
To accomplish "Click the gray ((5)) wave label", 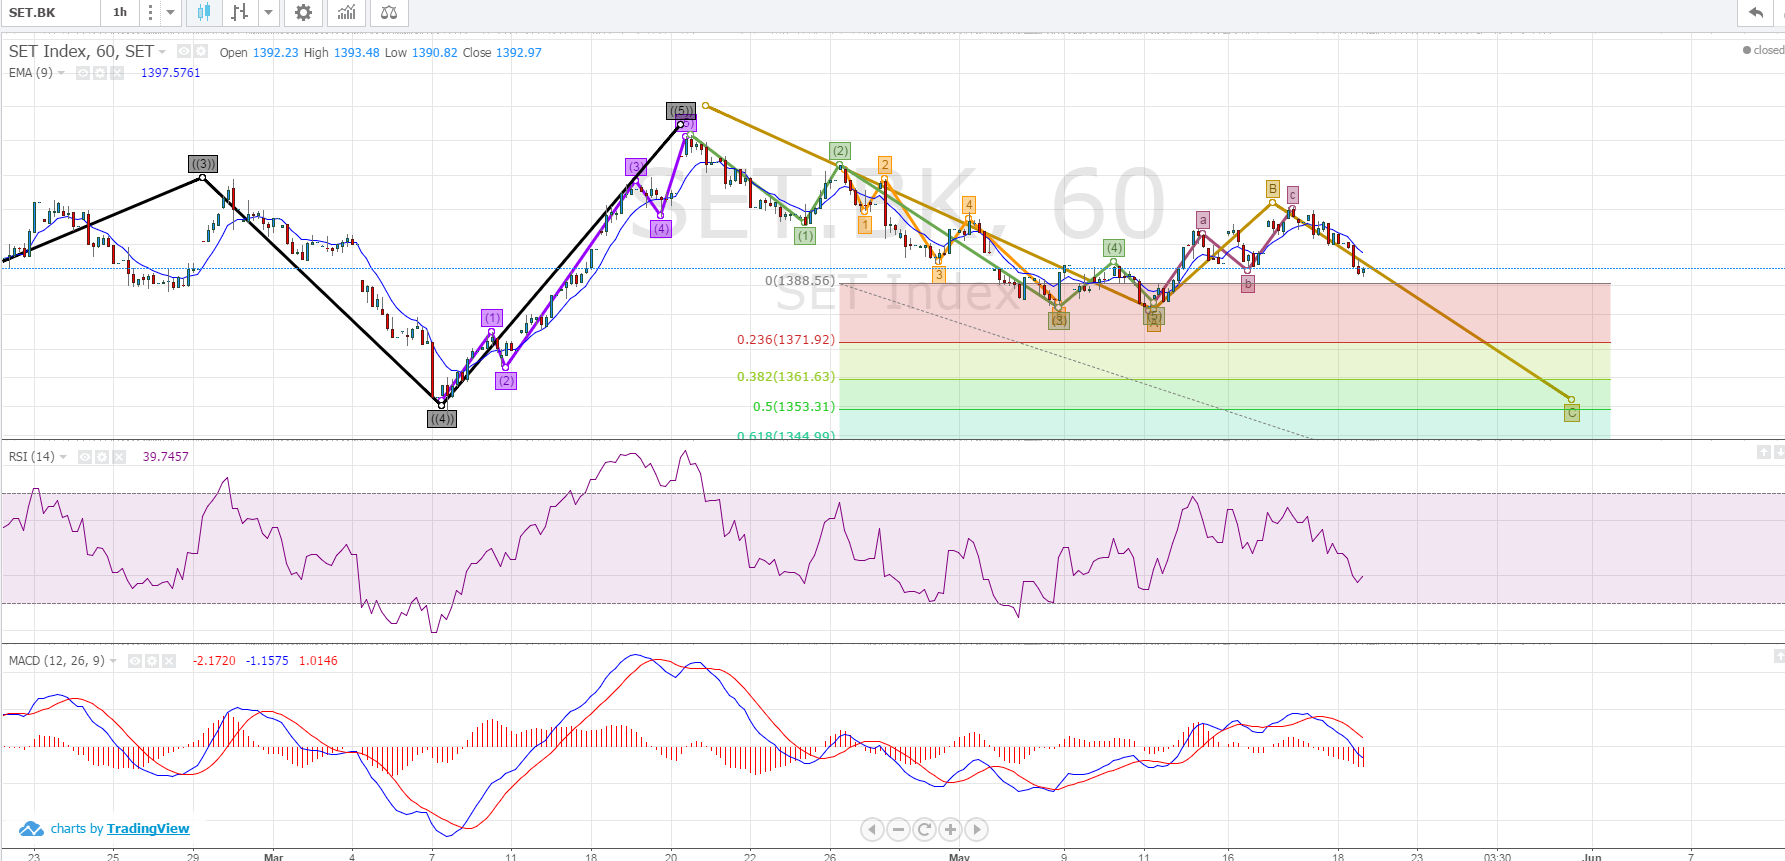I will (681, 110).
